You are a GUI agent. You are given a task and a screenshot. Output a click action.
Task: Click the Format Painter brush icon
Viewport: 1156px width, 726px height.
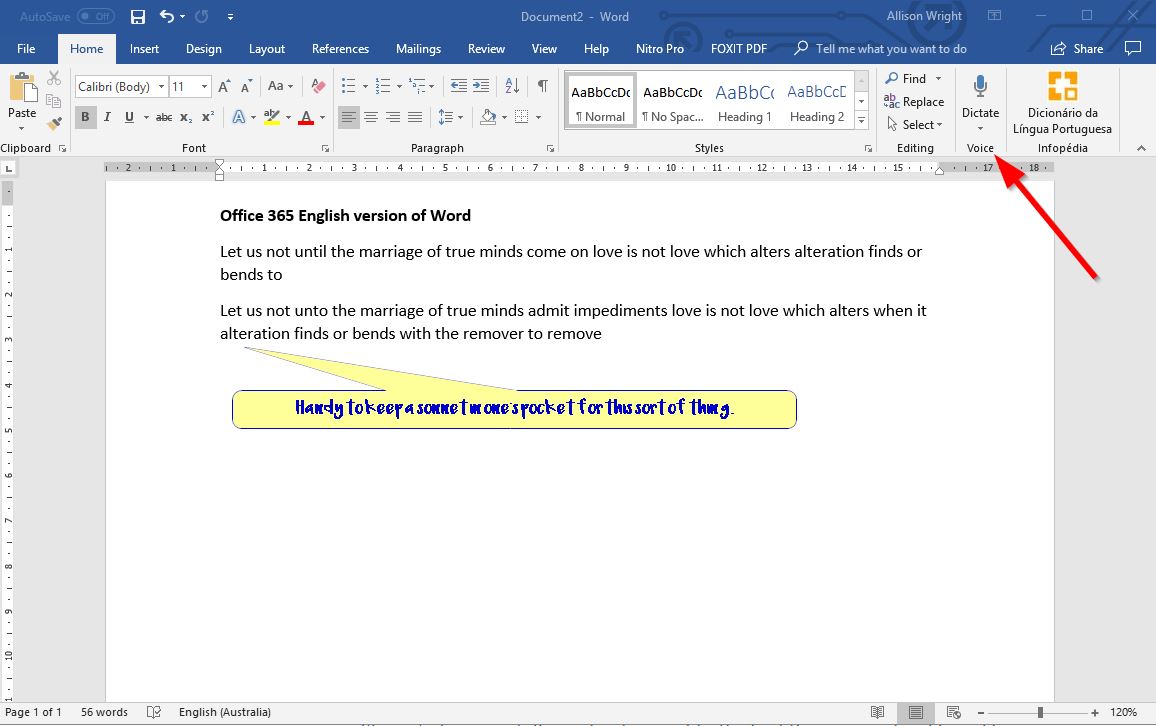(x=54, y=123)
